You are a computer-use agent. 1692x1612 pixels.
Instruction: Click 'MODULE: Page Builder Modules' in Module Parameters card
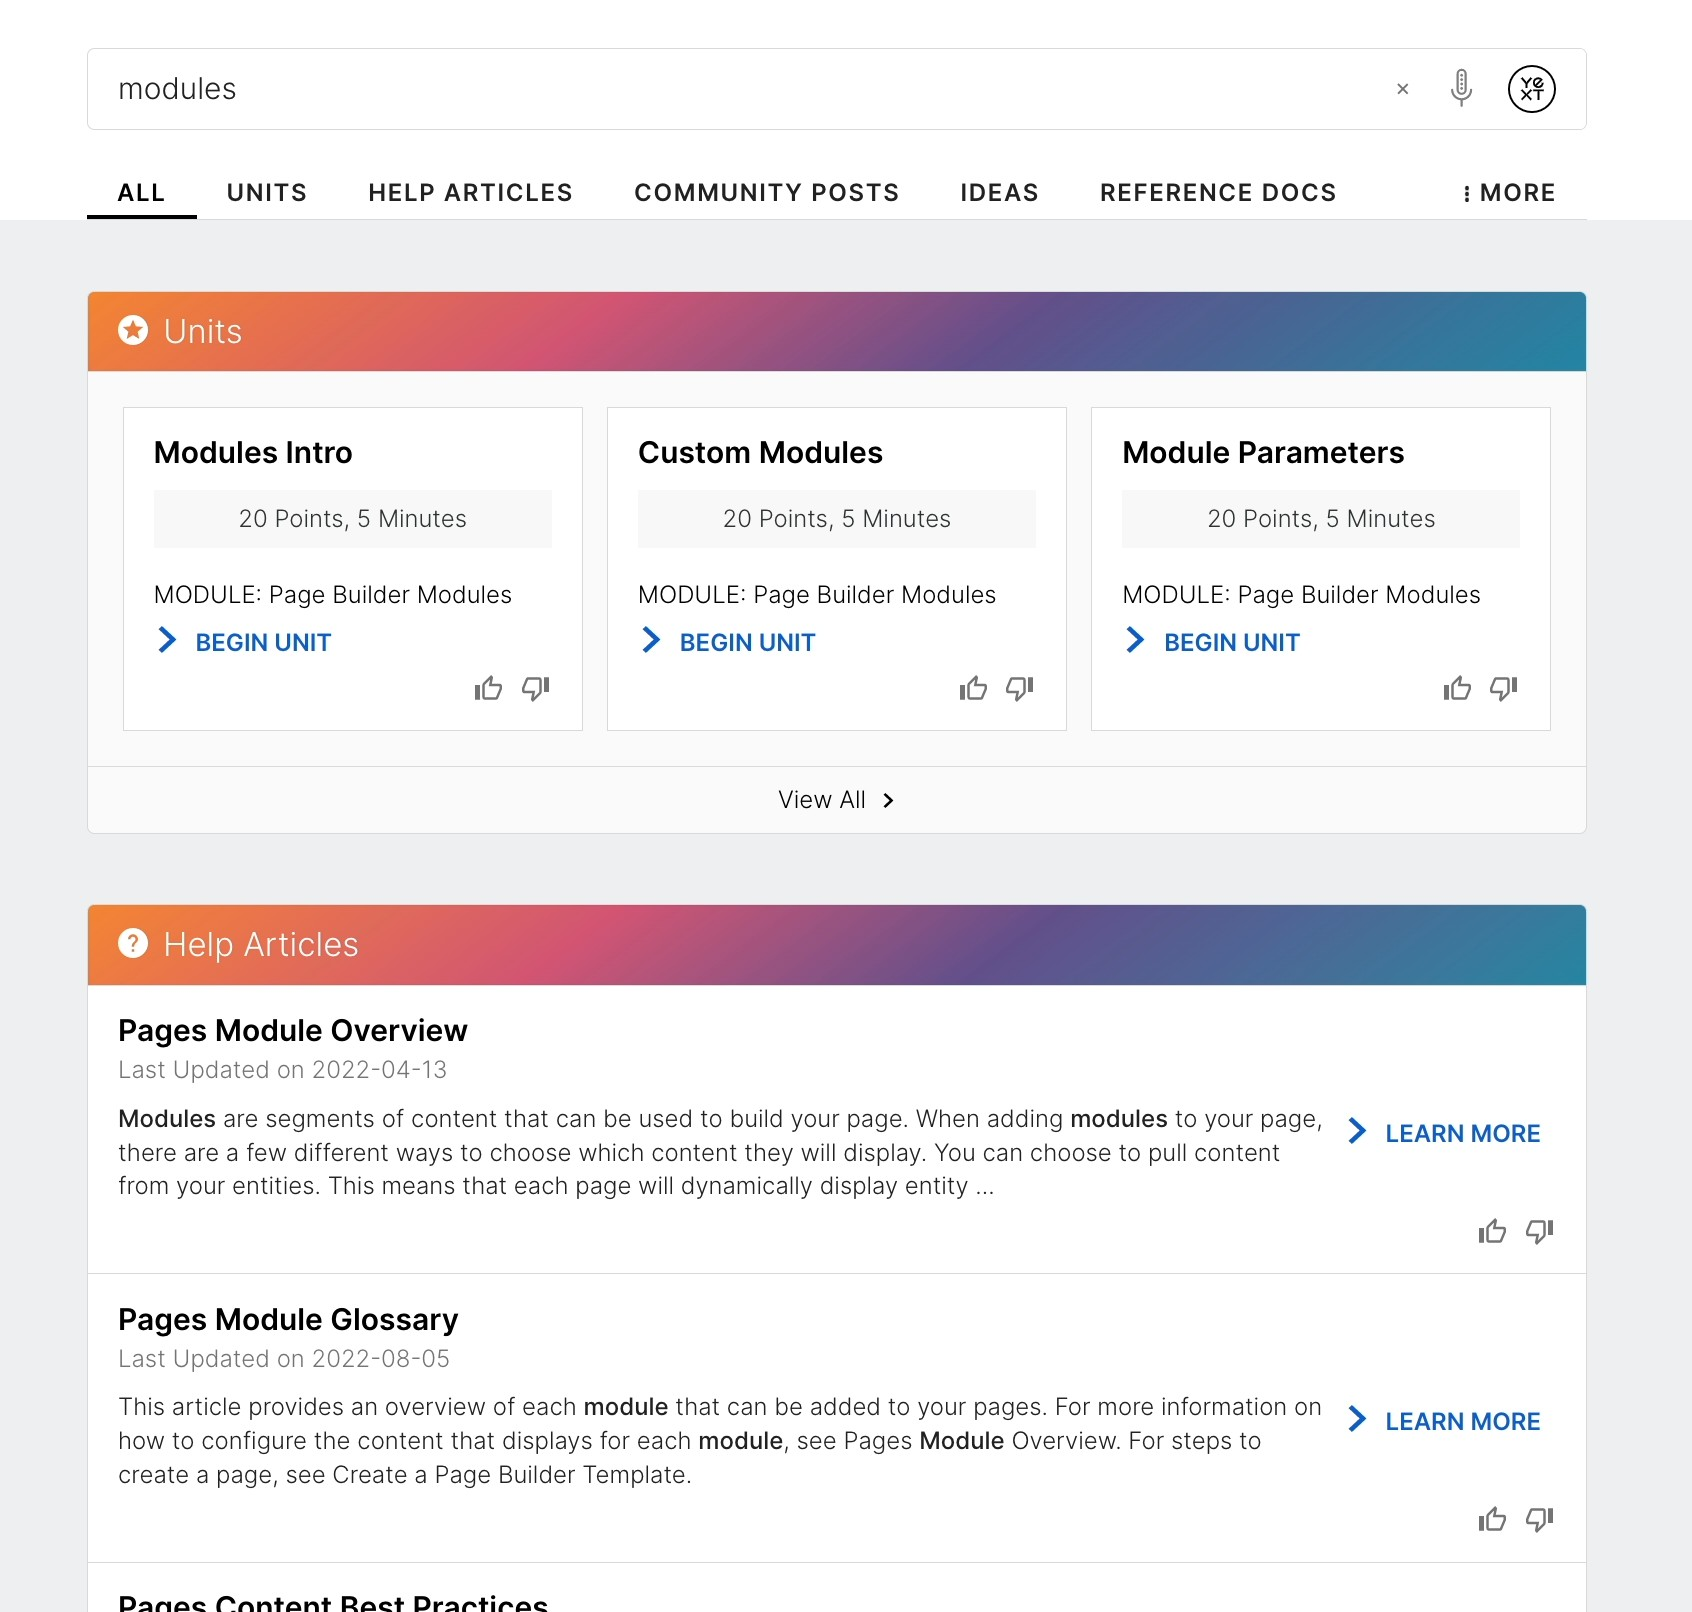point(1301,594)
